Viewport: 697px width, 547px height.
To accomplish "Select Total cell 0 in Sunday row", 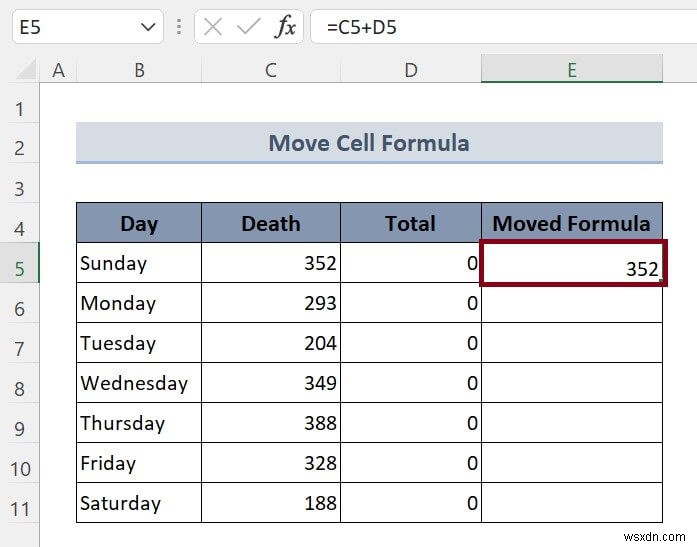I will coord(411,263).
